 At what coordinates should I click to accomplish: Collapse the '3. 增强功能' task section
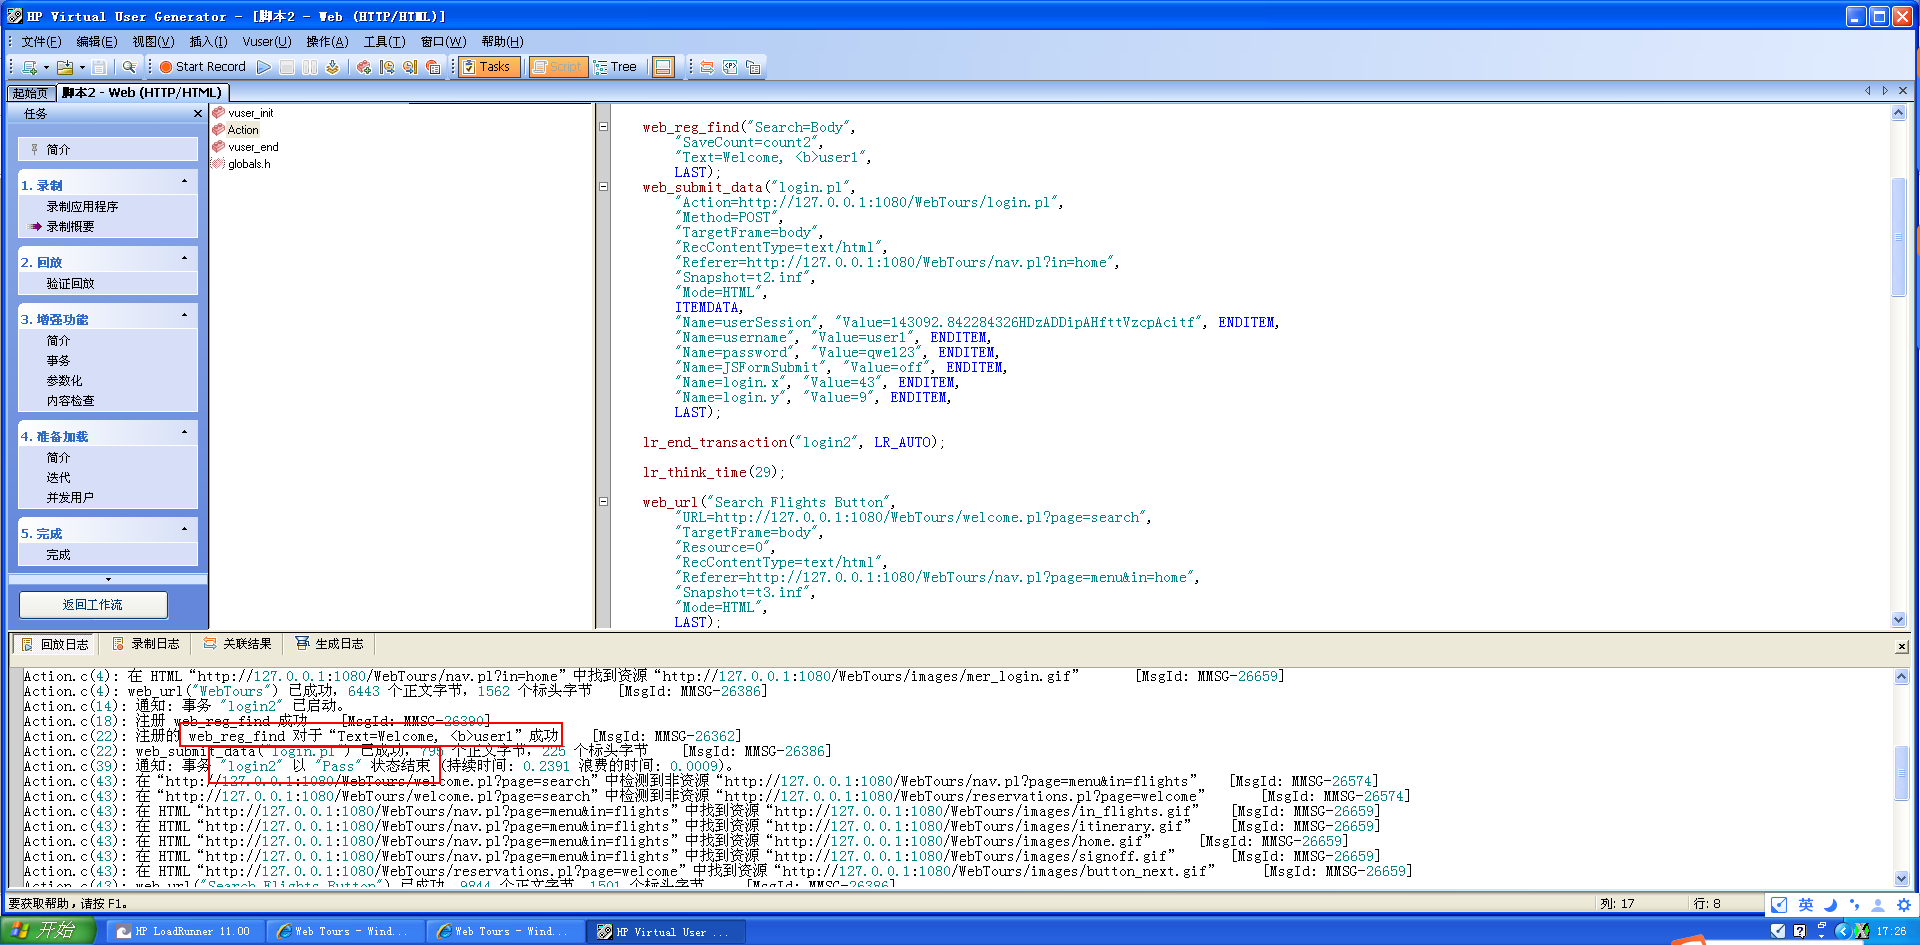(184, 316)
